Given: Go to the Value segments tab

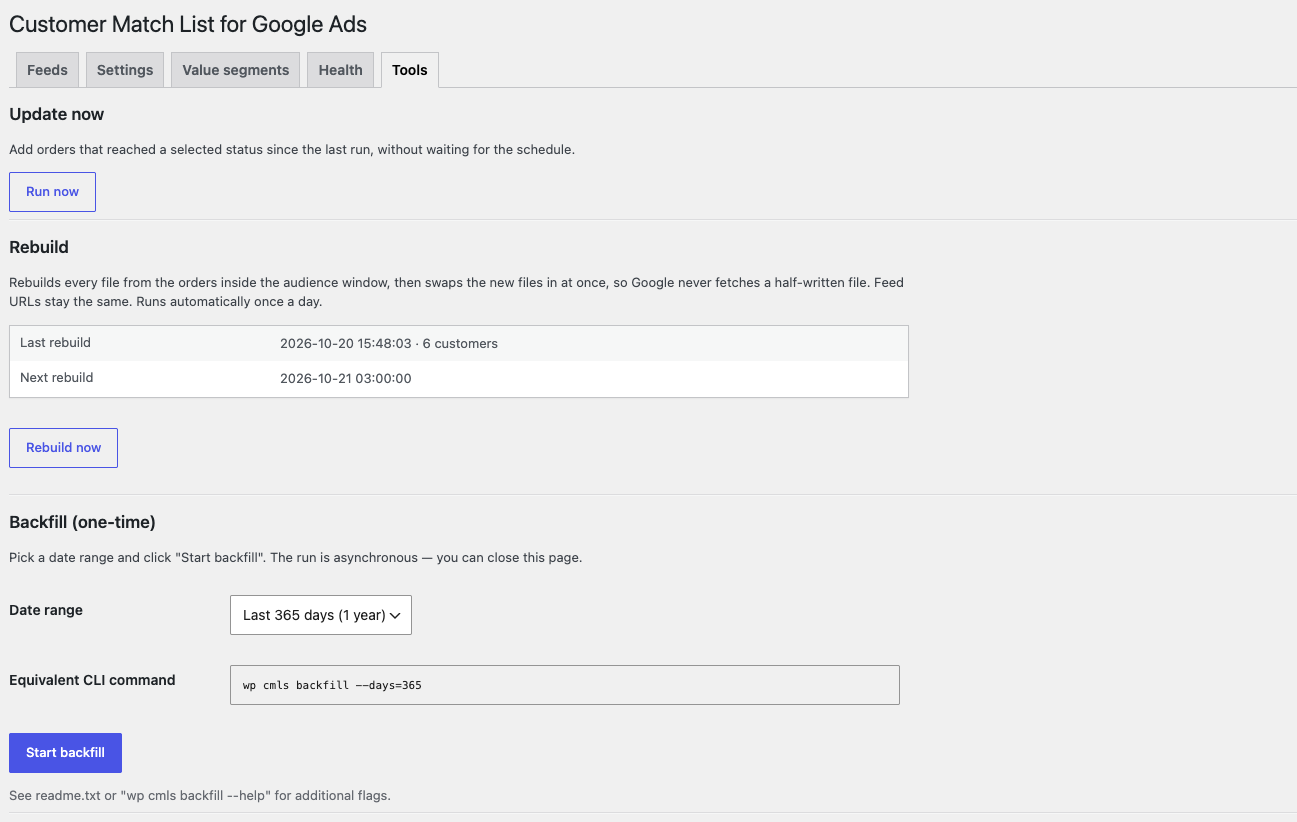Looking at the screenshot, I should point(236,70).
